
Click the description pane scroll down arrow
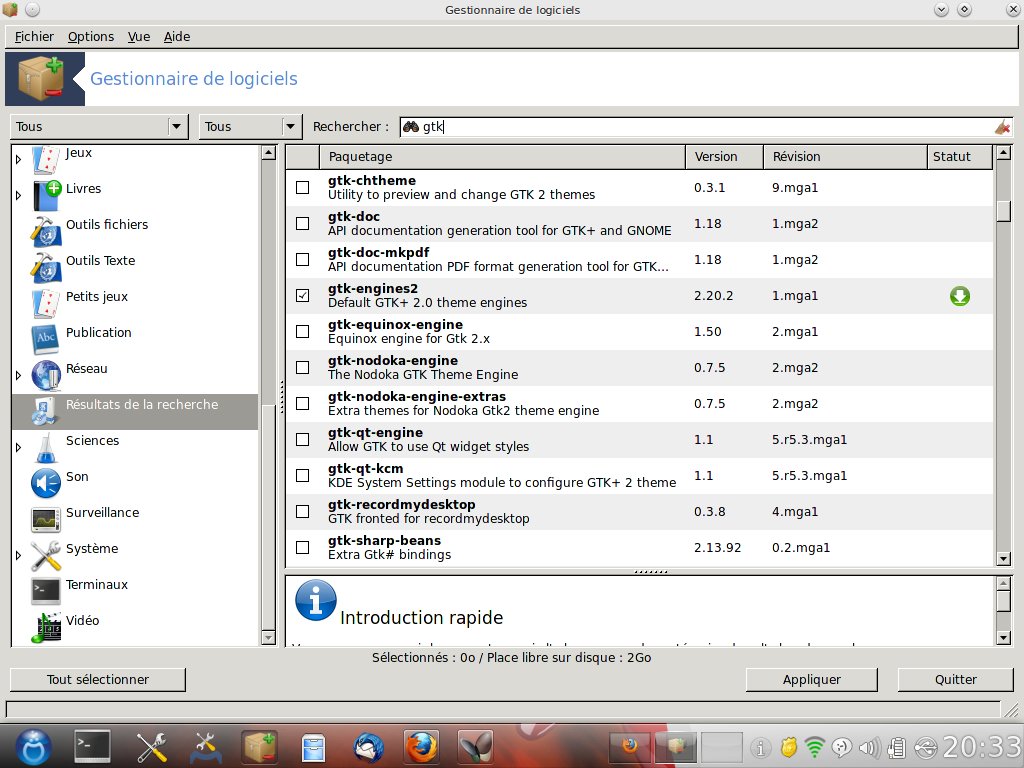[1004, 637]
